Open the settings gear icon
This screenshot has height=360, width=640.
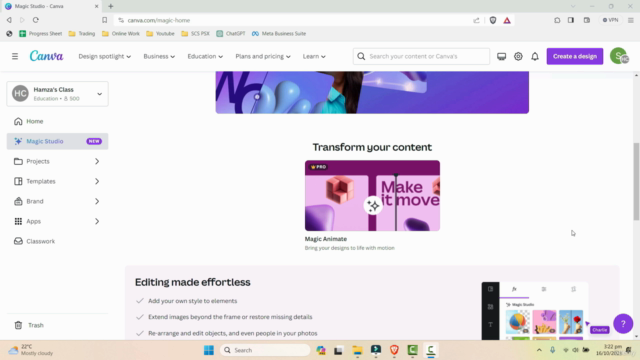[518, 56]
